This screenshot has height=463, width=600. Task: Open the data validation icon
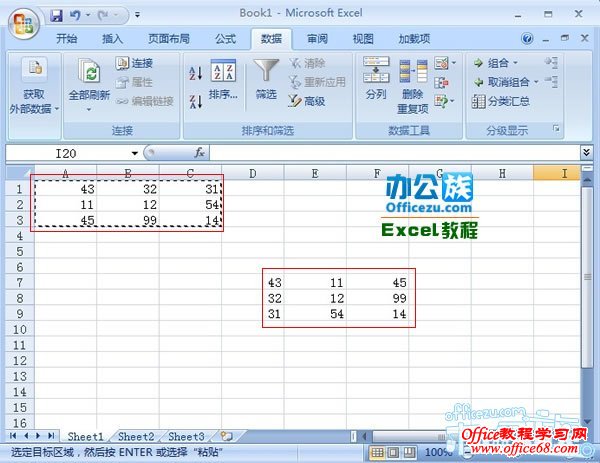tap(441, 63)
